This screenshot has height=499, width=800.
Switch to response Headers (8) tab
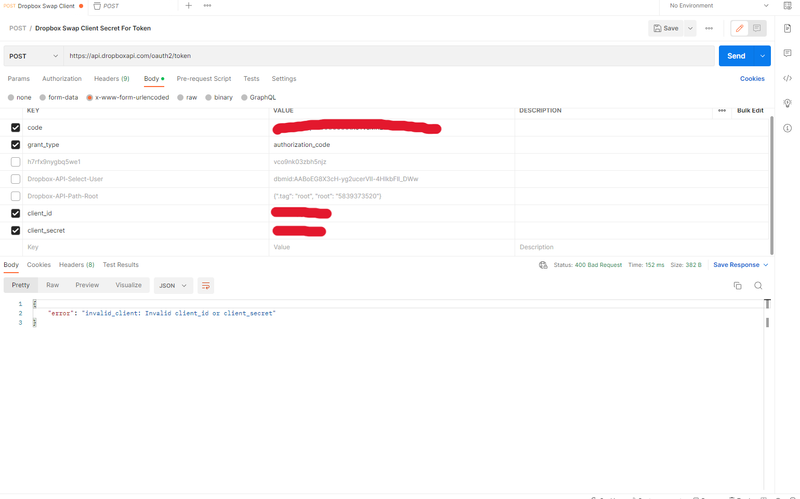[77, 265]
